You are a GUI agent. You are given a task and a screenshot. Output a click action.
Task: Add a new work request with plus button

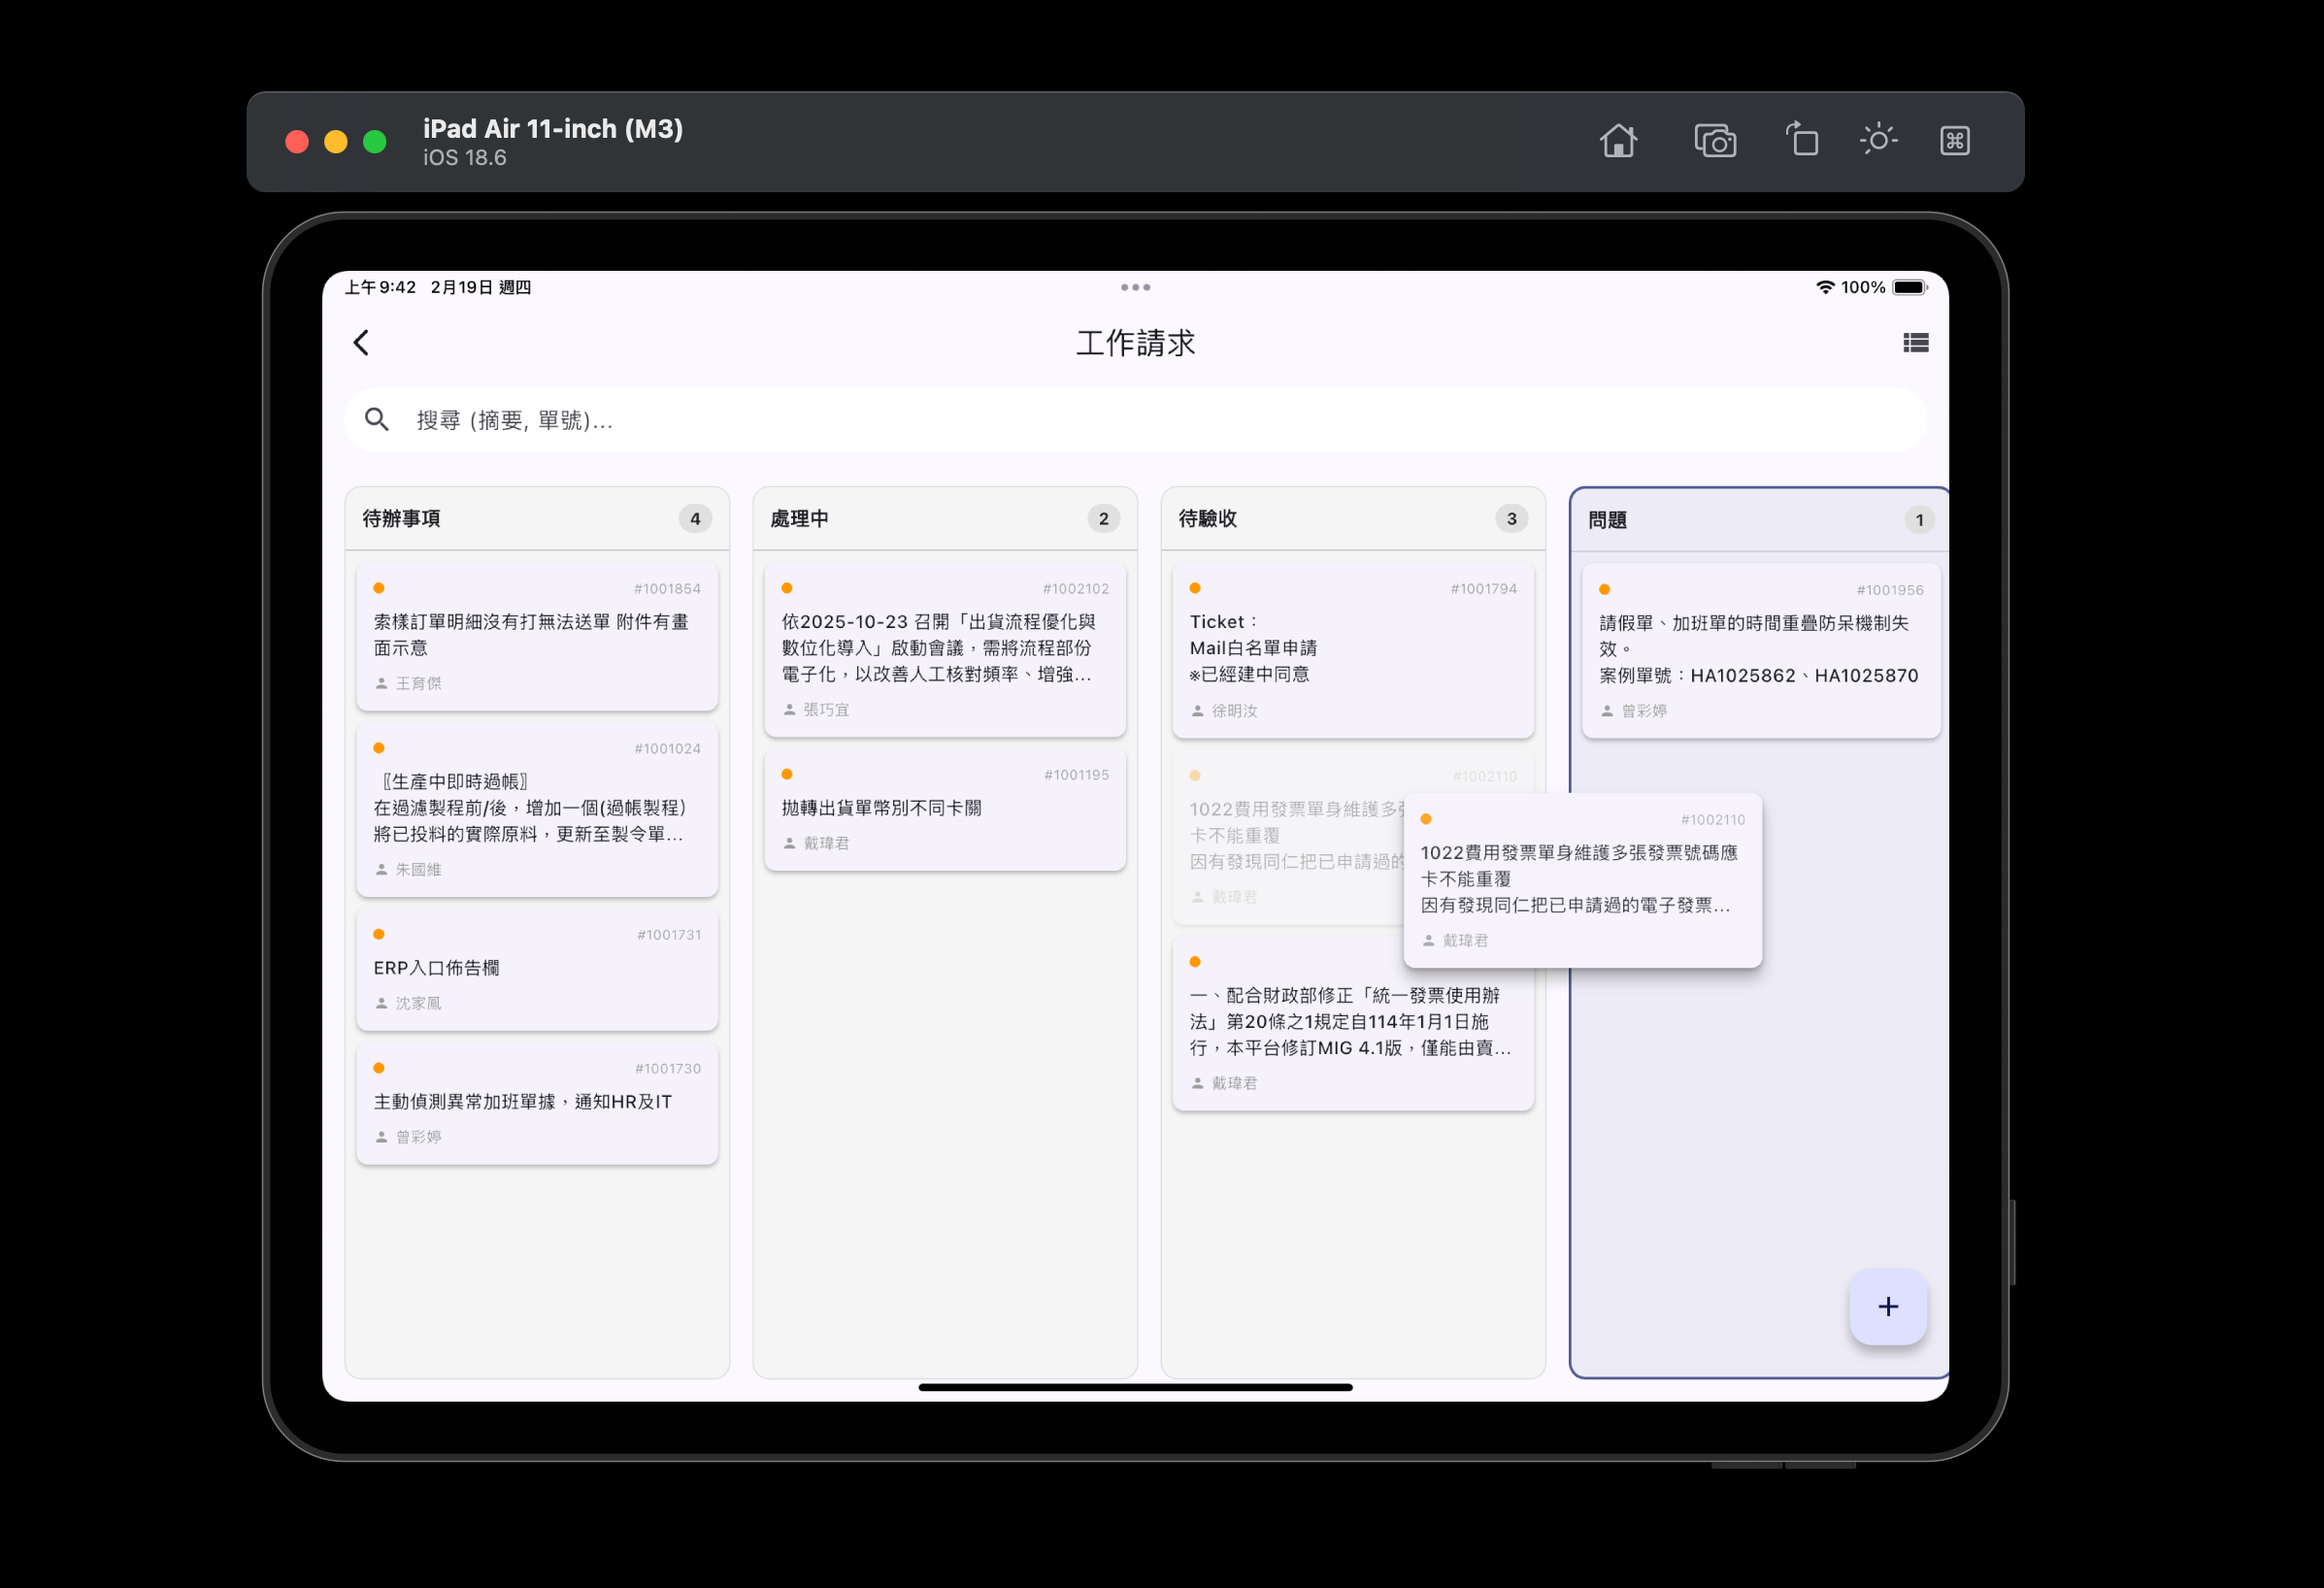(x=1887, y=1306)
